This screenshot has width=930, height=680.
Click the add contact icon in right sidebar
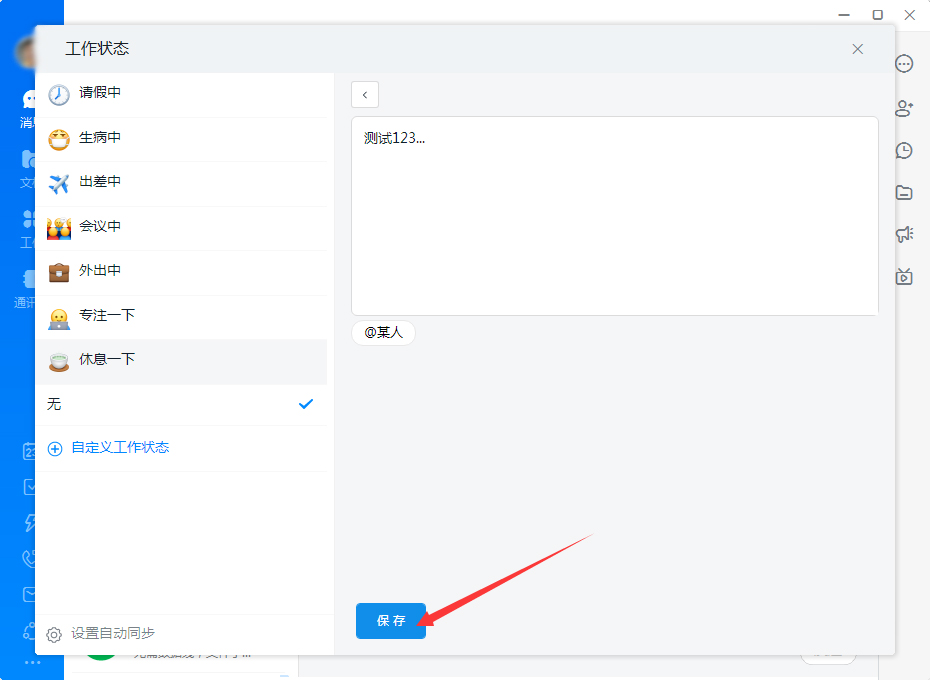904,108
